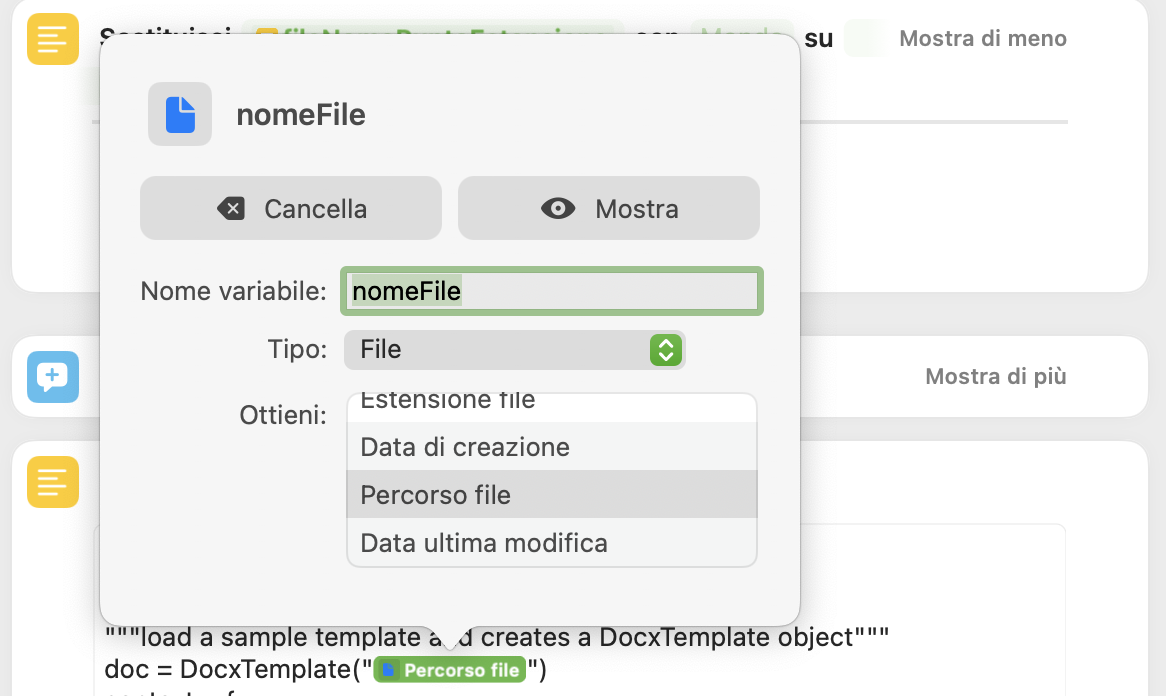Click the backspace icon beside Cancella

point(231,209)
